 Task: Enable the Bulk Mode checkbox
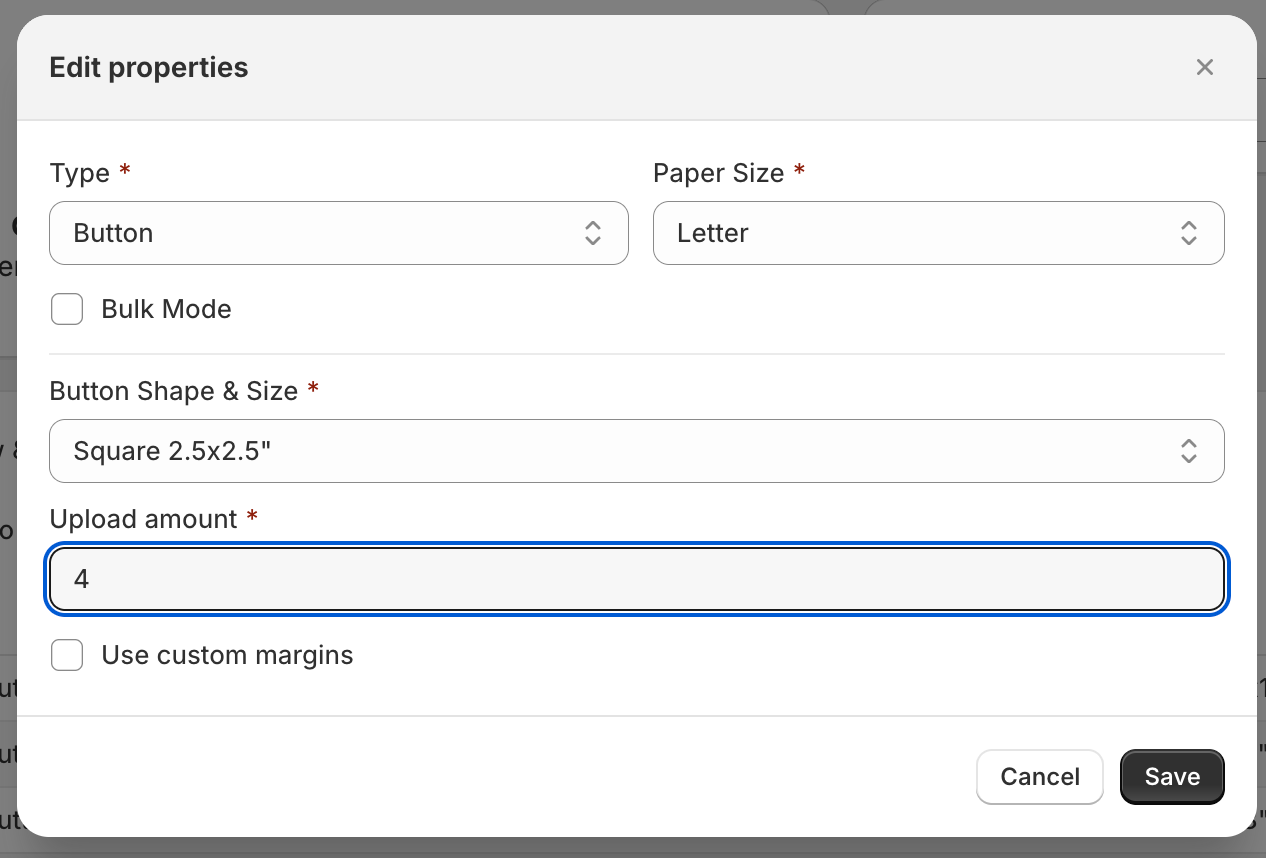pos(67,309)
